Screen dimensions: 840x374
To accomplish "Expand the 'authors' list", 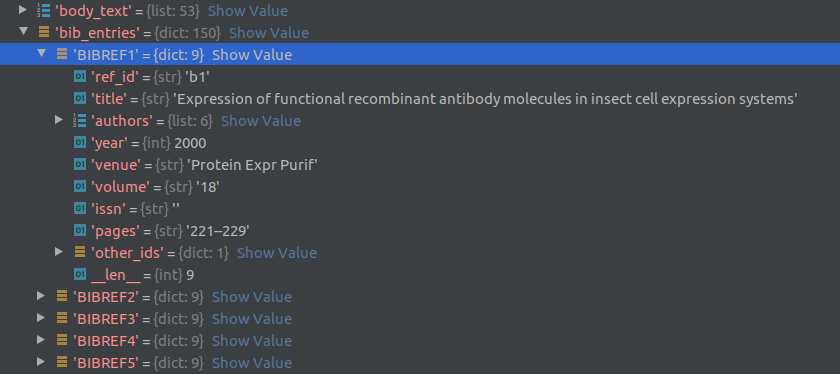I will 59,119.
